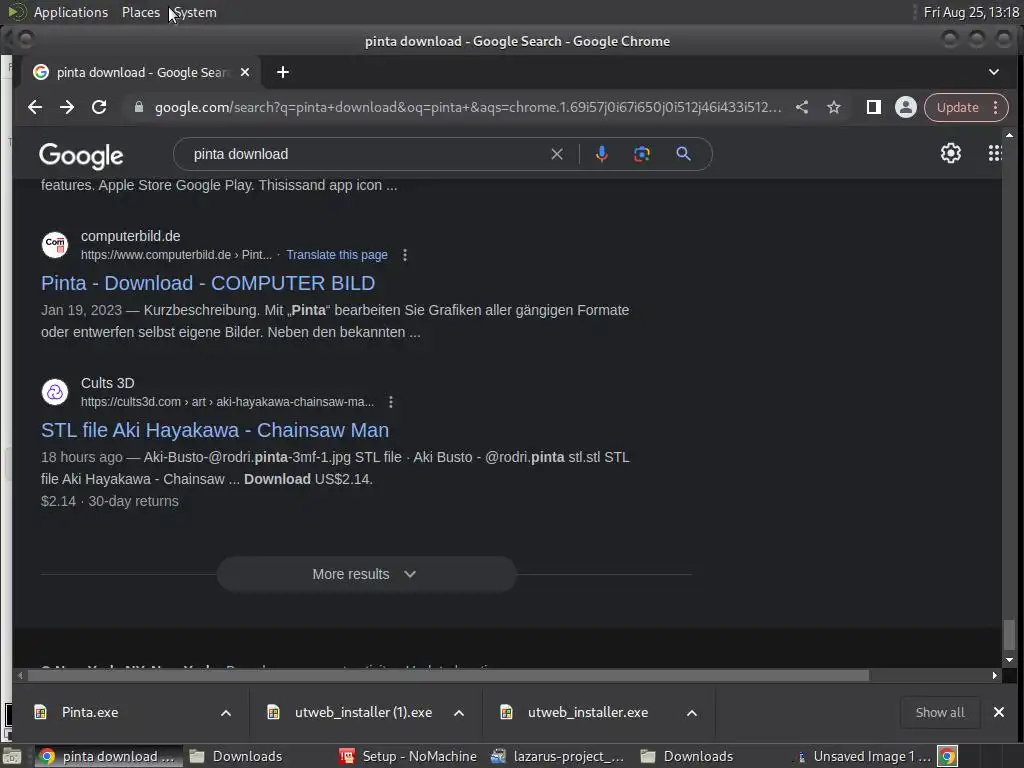Open the Applications menu
Viewport: 1024px width, 768px height.
point(71,12)
